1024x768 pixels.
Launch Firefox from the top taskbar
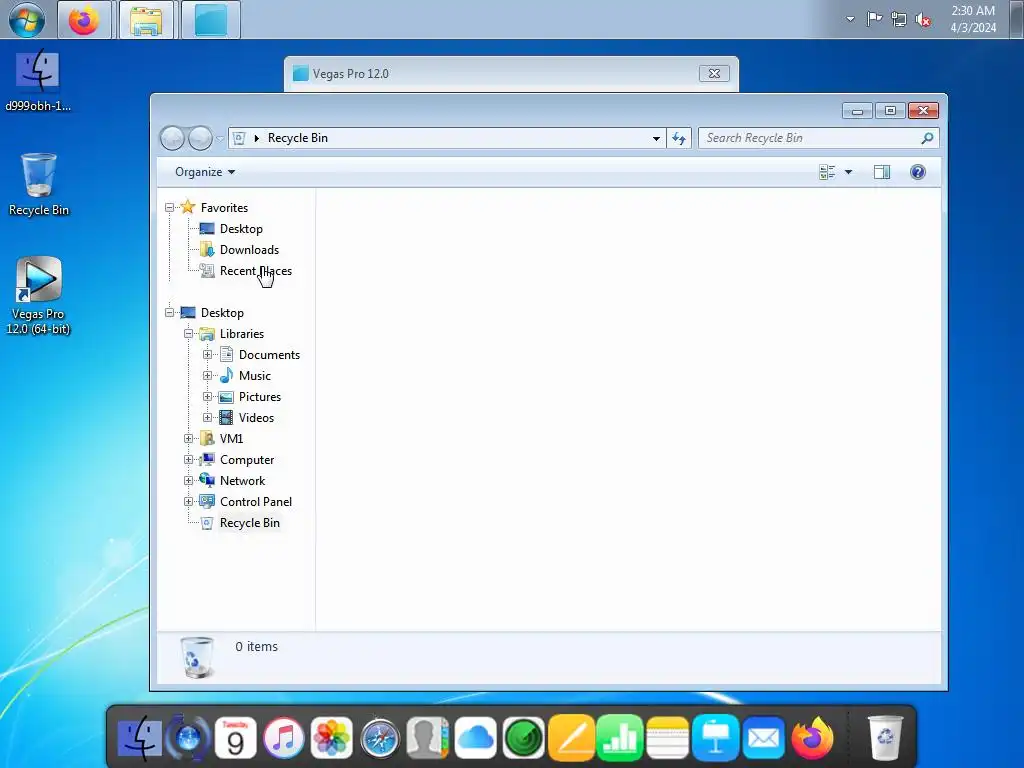point(84,20)
